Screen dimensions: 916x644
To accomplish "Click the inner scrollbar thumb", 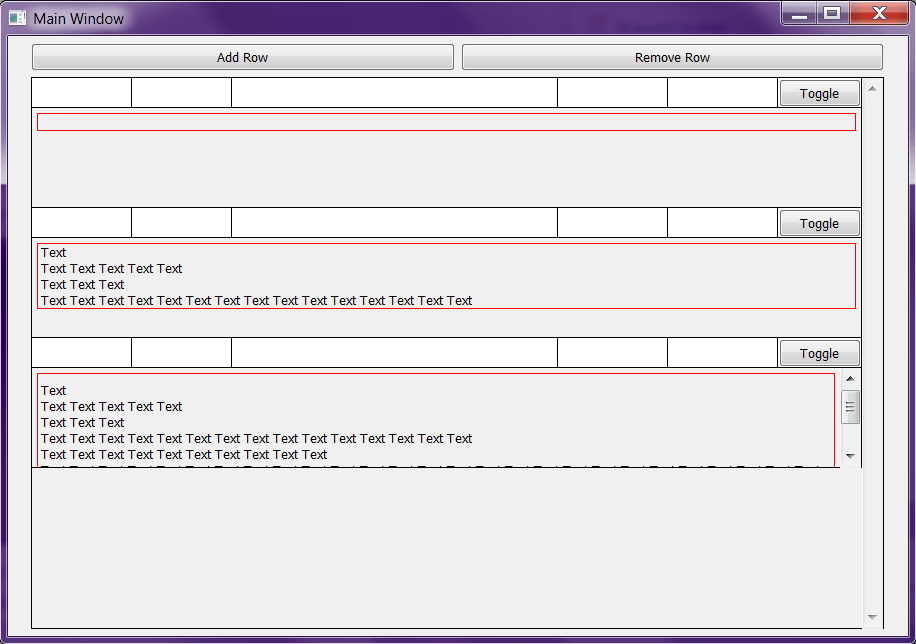I will pyautogui.click(x=850, y=406).
